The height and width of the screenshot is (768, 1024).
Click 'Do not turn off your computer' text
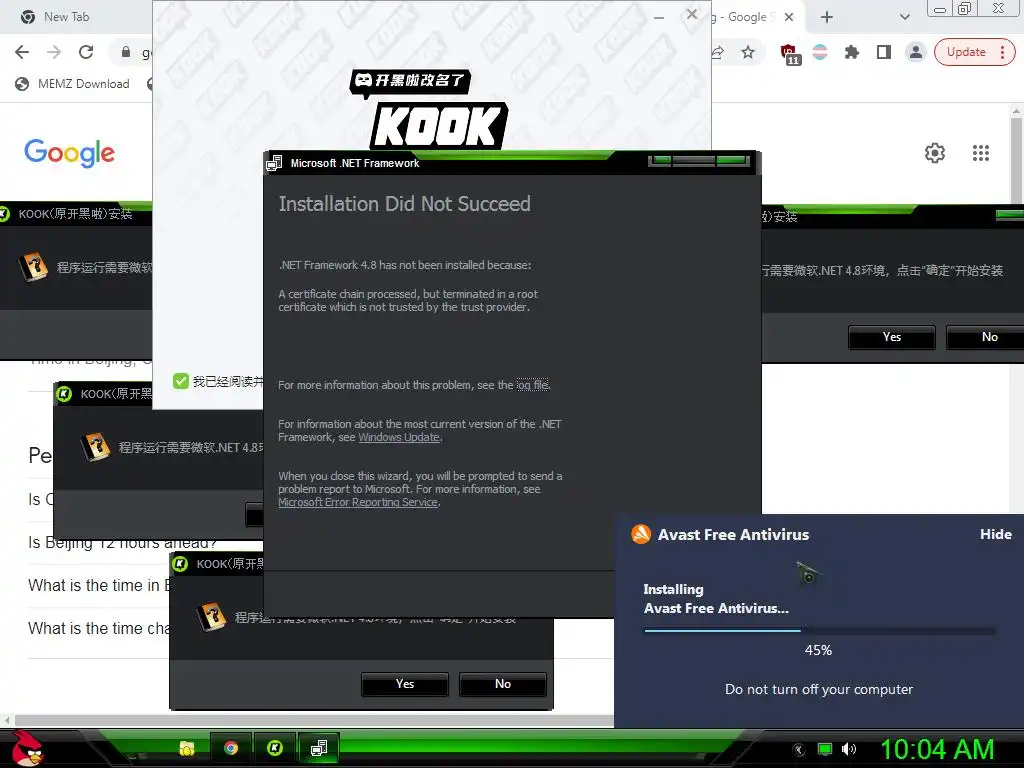pyautogui.click(x=819, y=690)
